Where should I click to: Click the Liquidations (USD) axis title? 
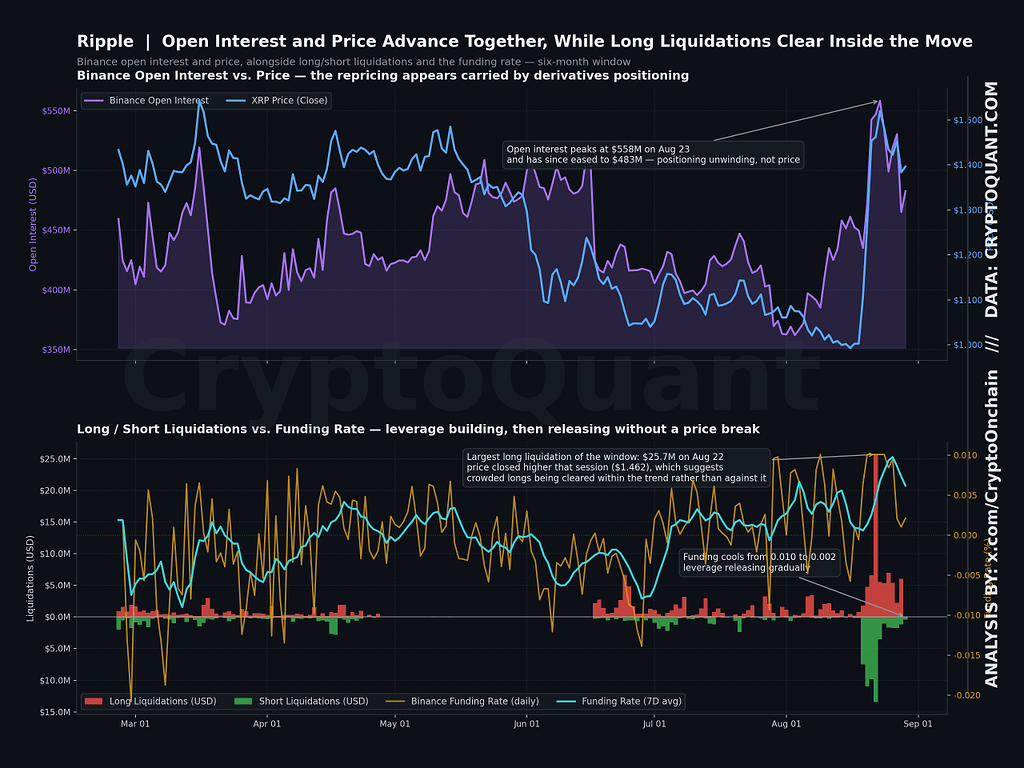[30, 578]
